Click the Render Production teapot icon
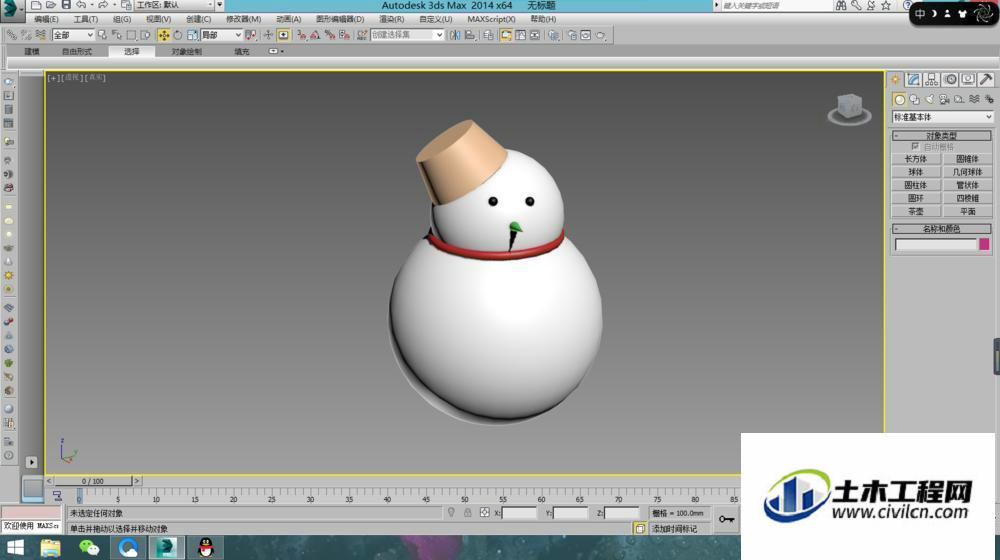Viewport: 1000px width, 560px height. click(601, 35)
